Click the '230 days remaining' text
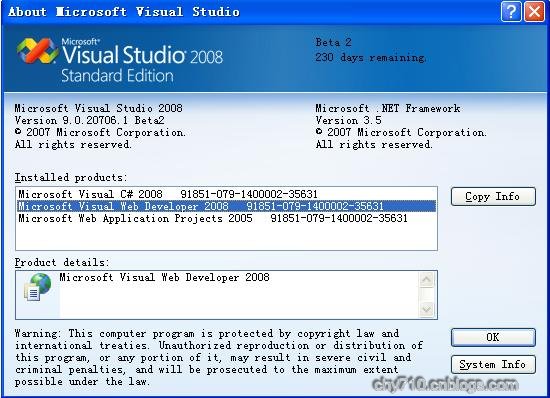The width and height of the screenshot is (550, 398). click(370, 57)
